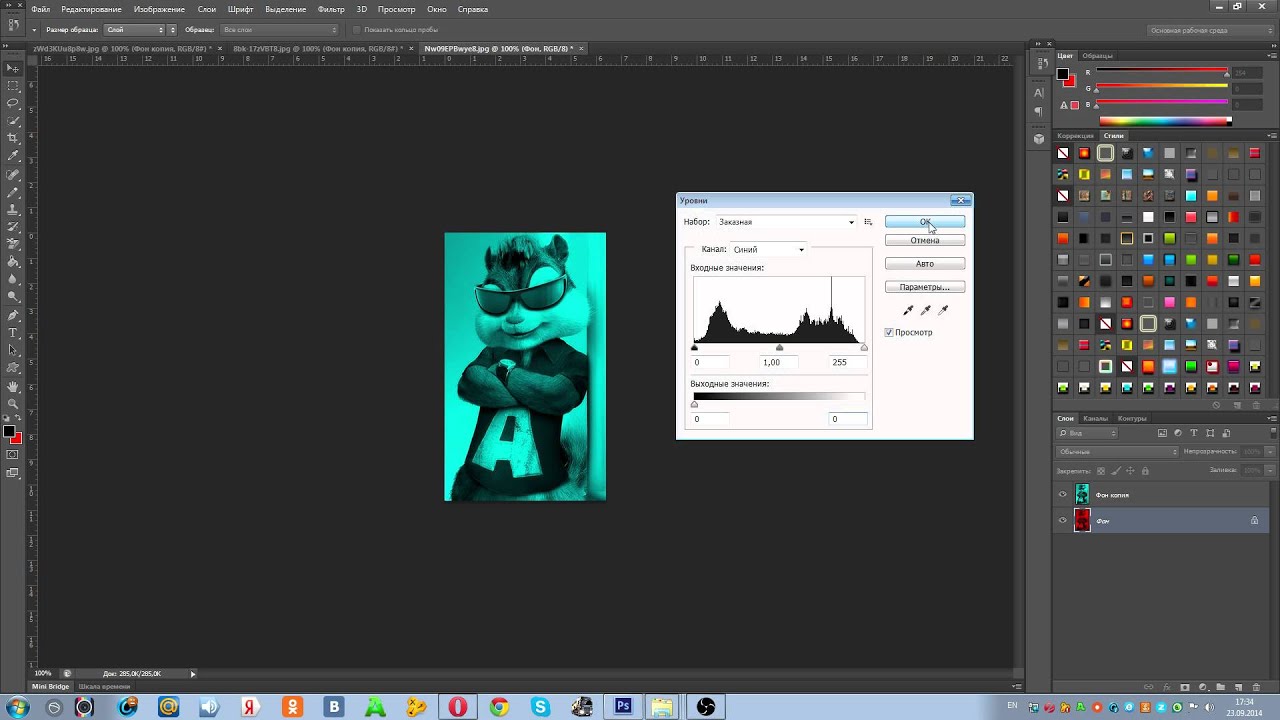The image size is (1280, 720).
Task: Switch to the Образцы tab
Action: [x=1097, y=56]
